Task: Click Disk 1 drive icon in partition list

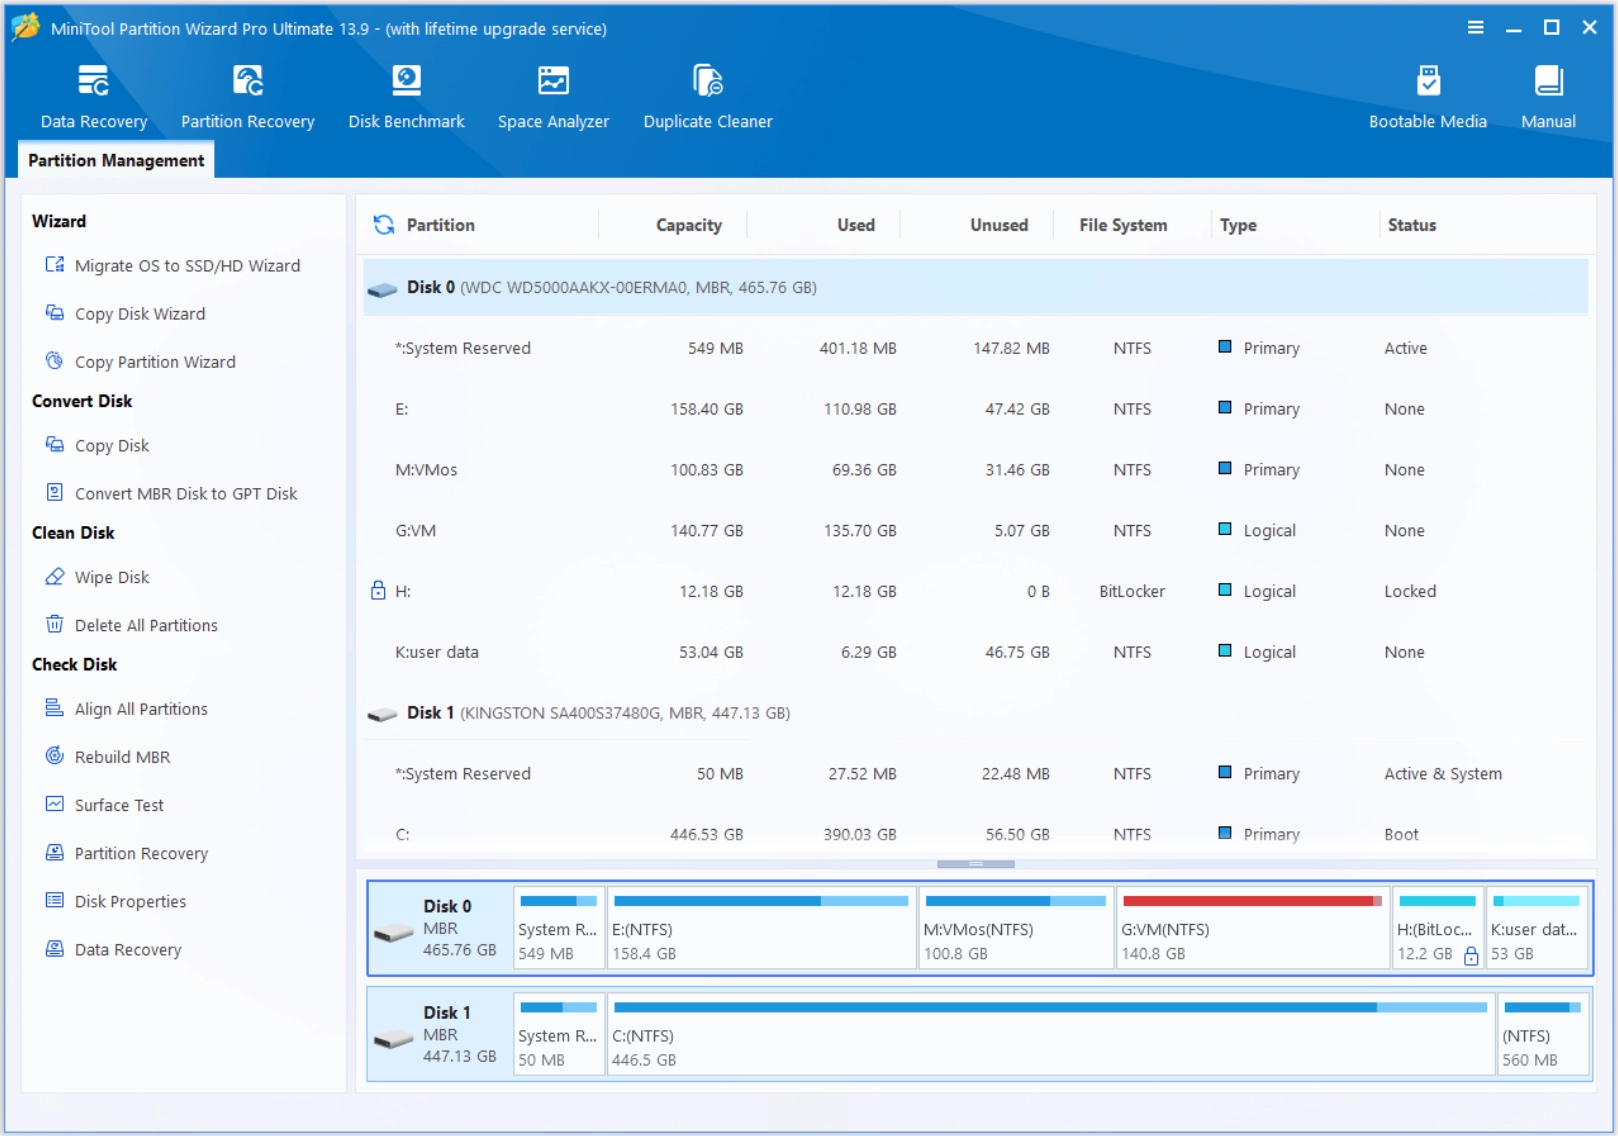Action: coord(382,714)
